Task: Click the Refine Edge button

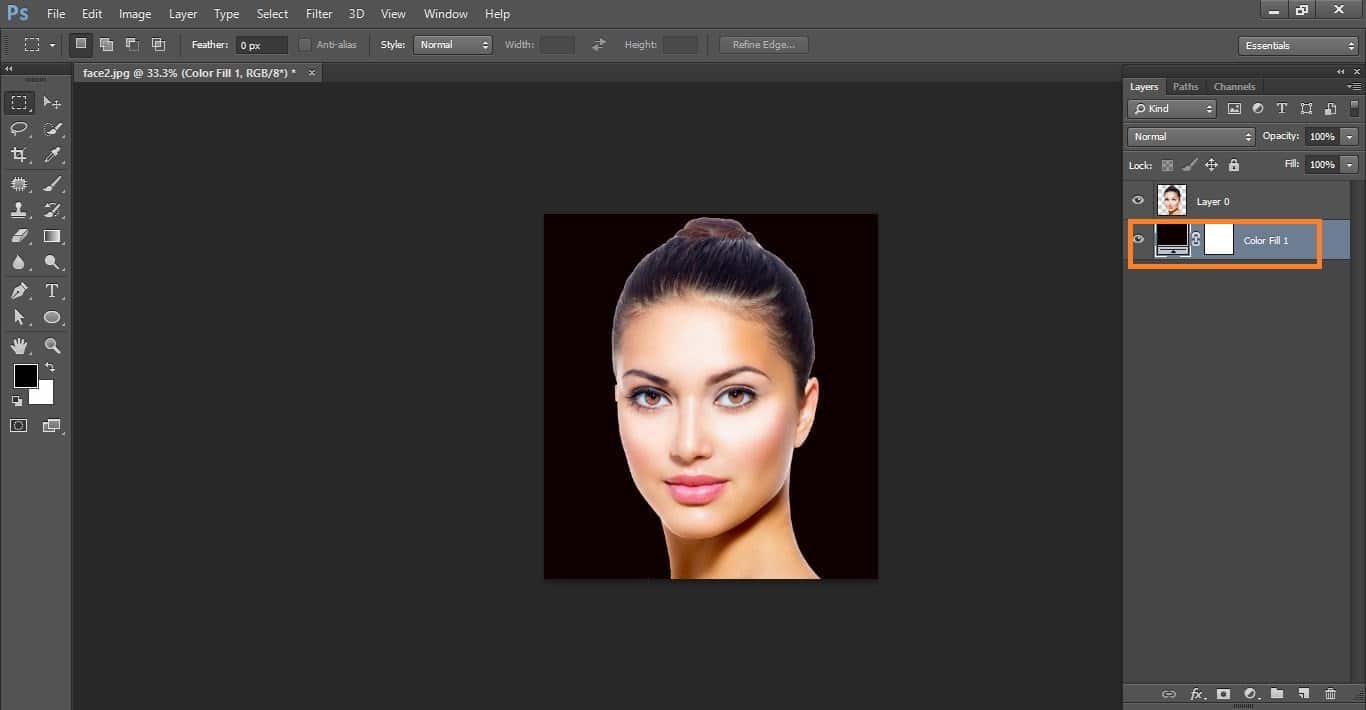Action: coord(764,45)
